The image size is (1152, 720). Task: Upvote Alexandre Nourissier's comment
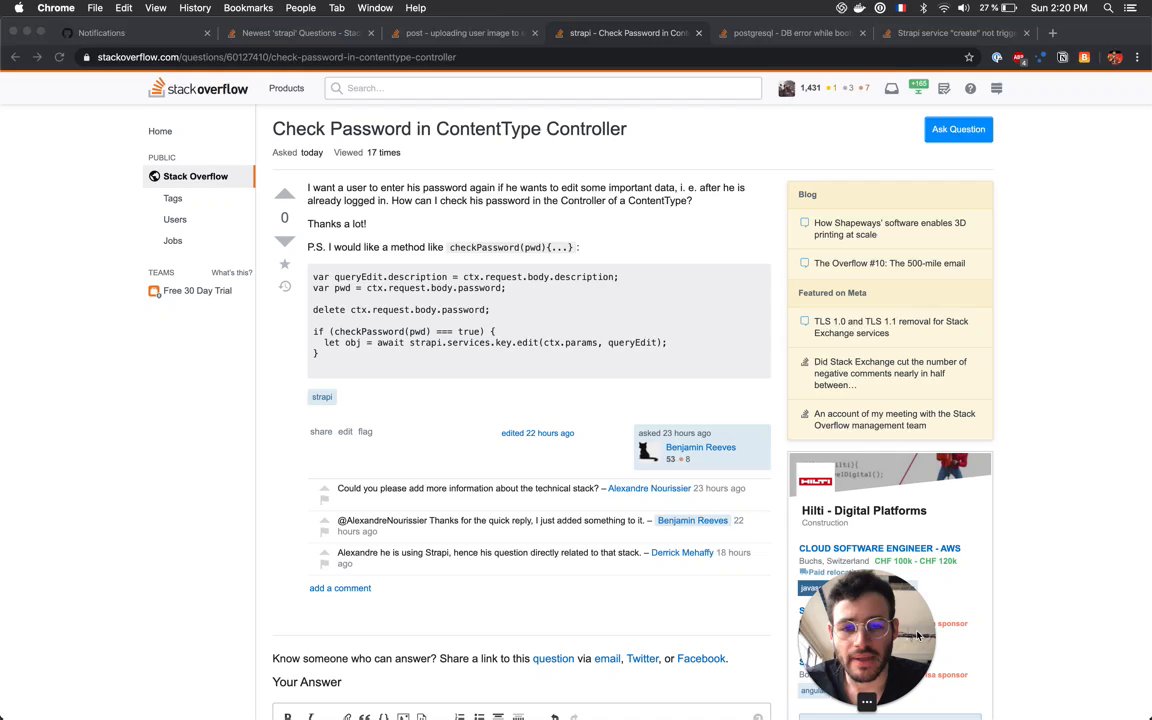click(x=324, y=486)
